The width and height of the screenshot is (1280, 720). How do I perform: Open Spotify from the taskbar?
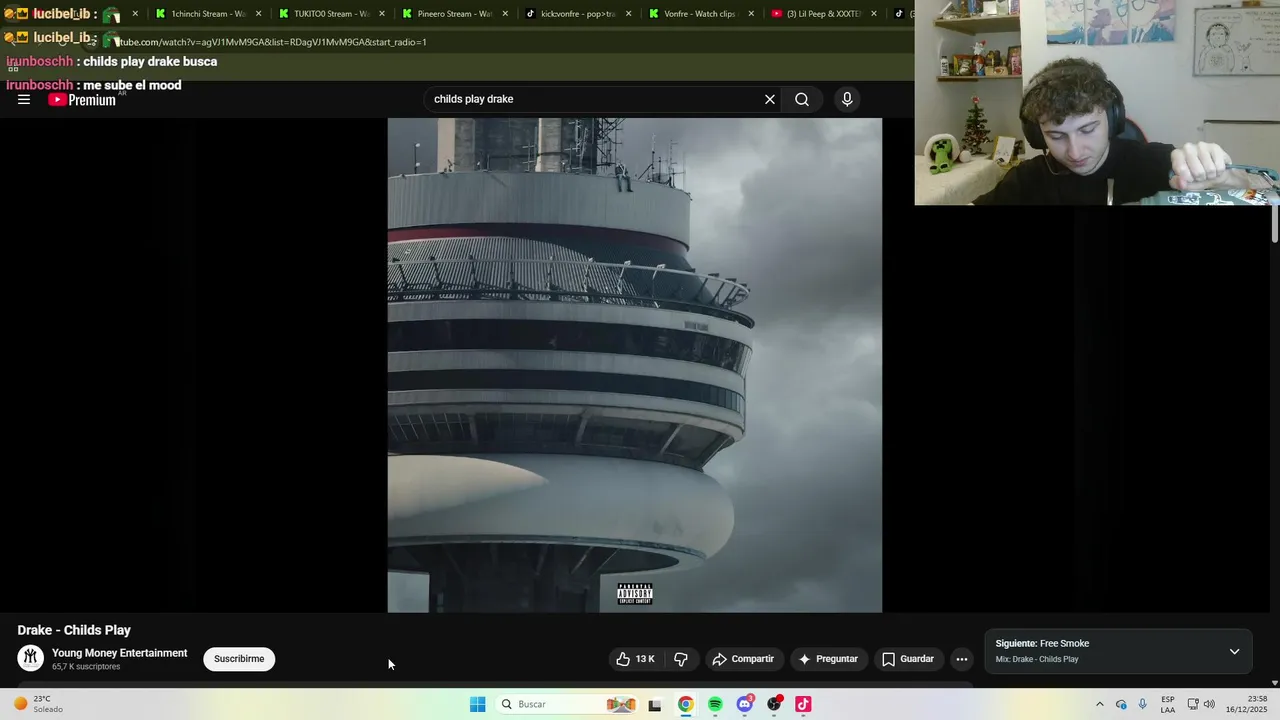(x=715, y=704)
